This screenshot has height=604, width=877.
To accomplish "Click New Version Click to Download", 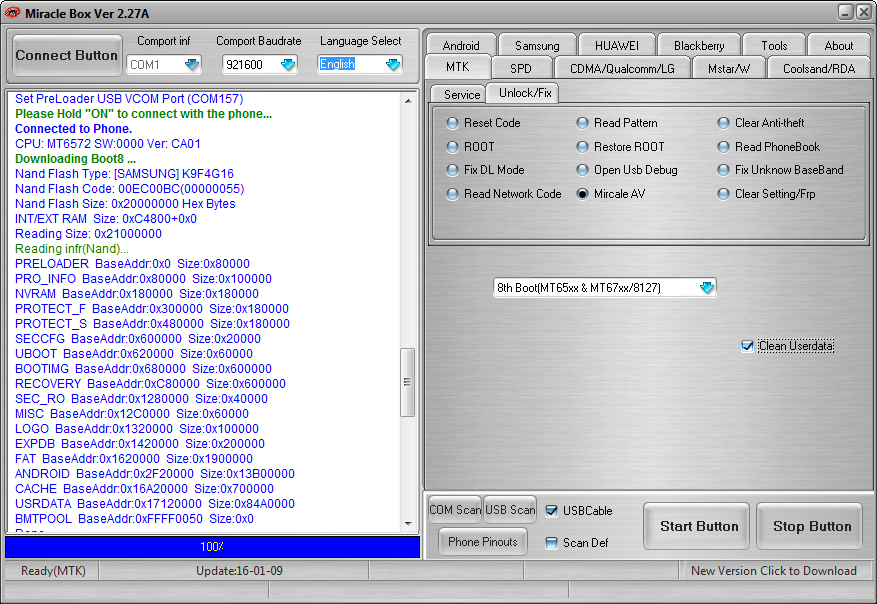I will coord(774,570).
